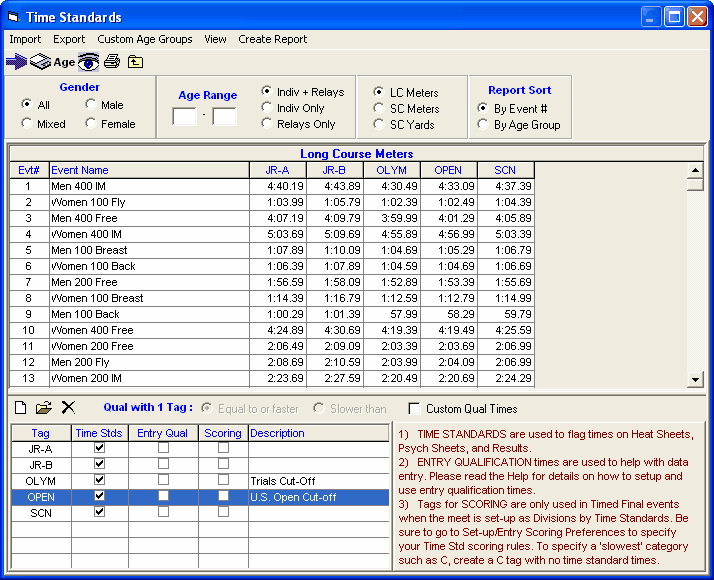Screen dimensions: 714x580
Task: Click the stacked-pages toolbar icon
Action: pos(41,61)
